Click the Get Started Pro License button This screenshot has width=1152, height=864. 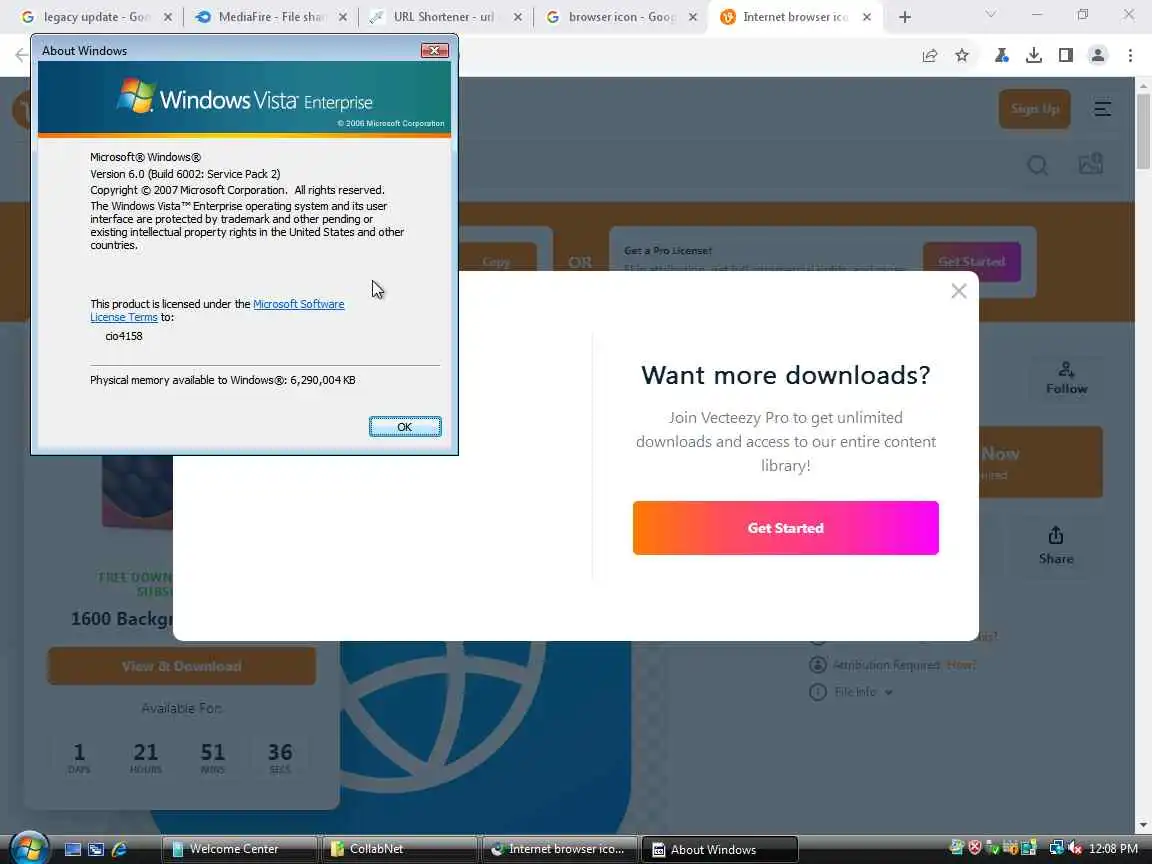(971, 262)
